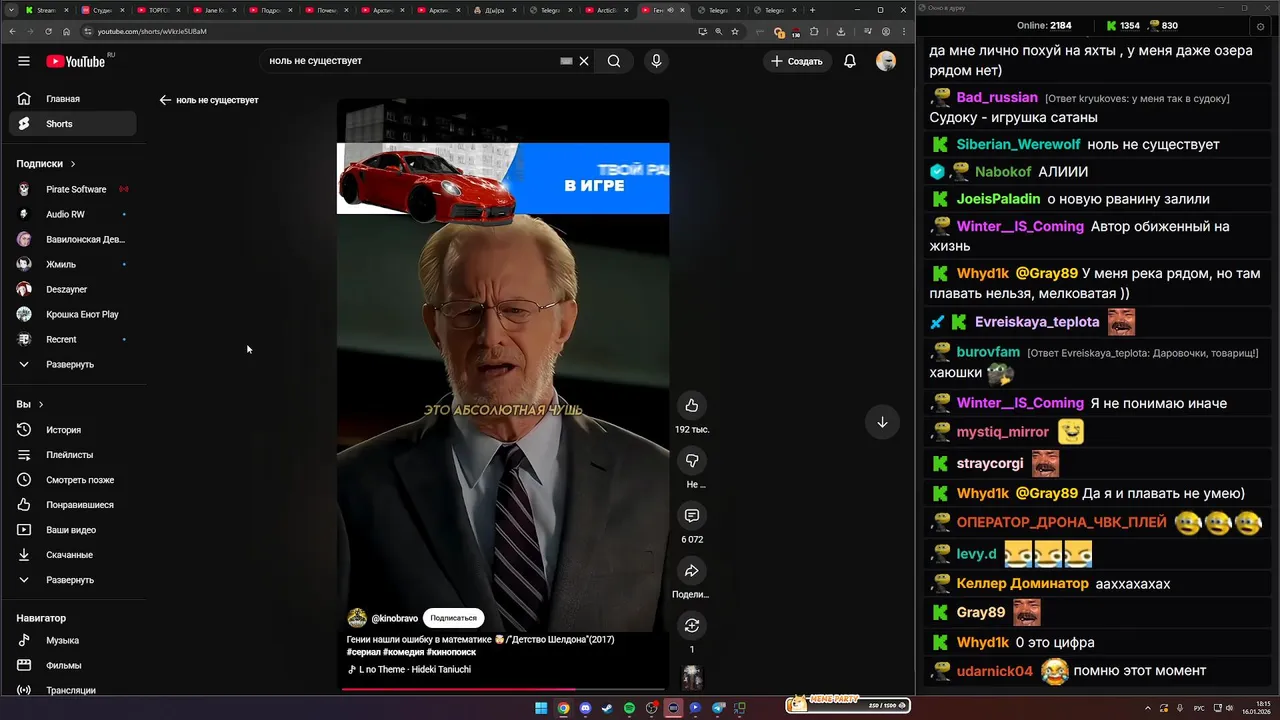Open the notifications bell
Image resolution: width=1280 pixels, height=720 pixels.
coord(850,61)
